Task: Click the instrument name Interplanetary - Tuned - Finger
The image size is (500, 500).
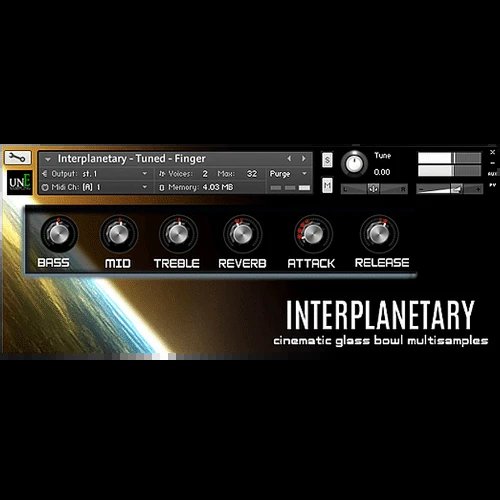Action: click(x=132, y=159)
